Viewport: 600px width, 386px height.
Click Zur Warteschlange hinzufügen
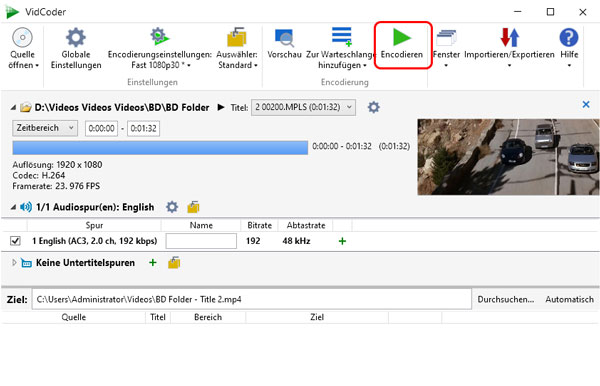(x=341, y=48)
